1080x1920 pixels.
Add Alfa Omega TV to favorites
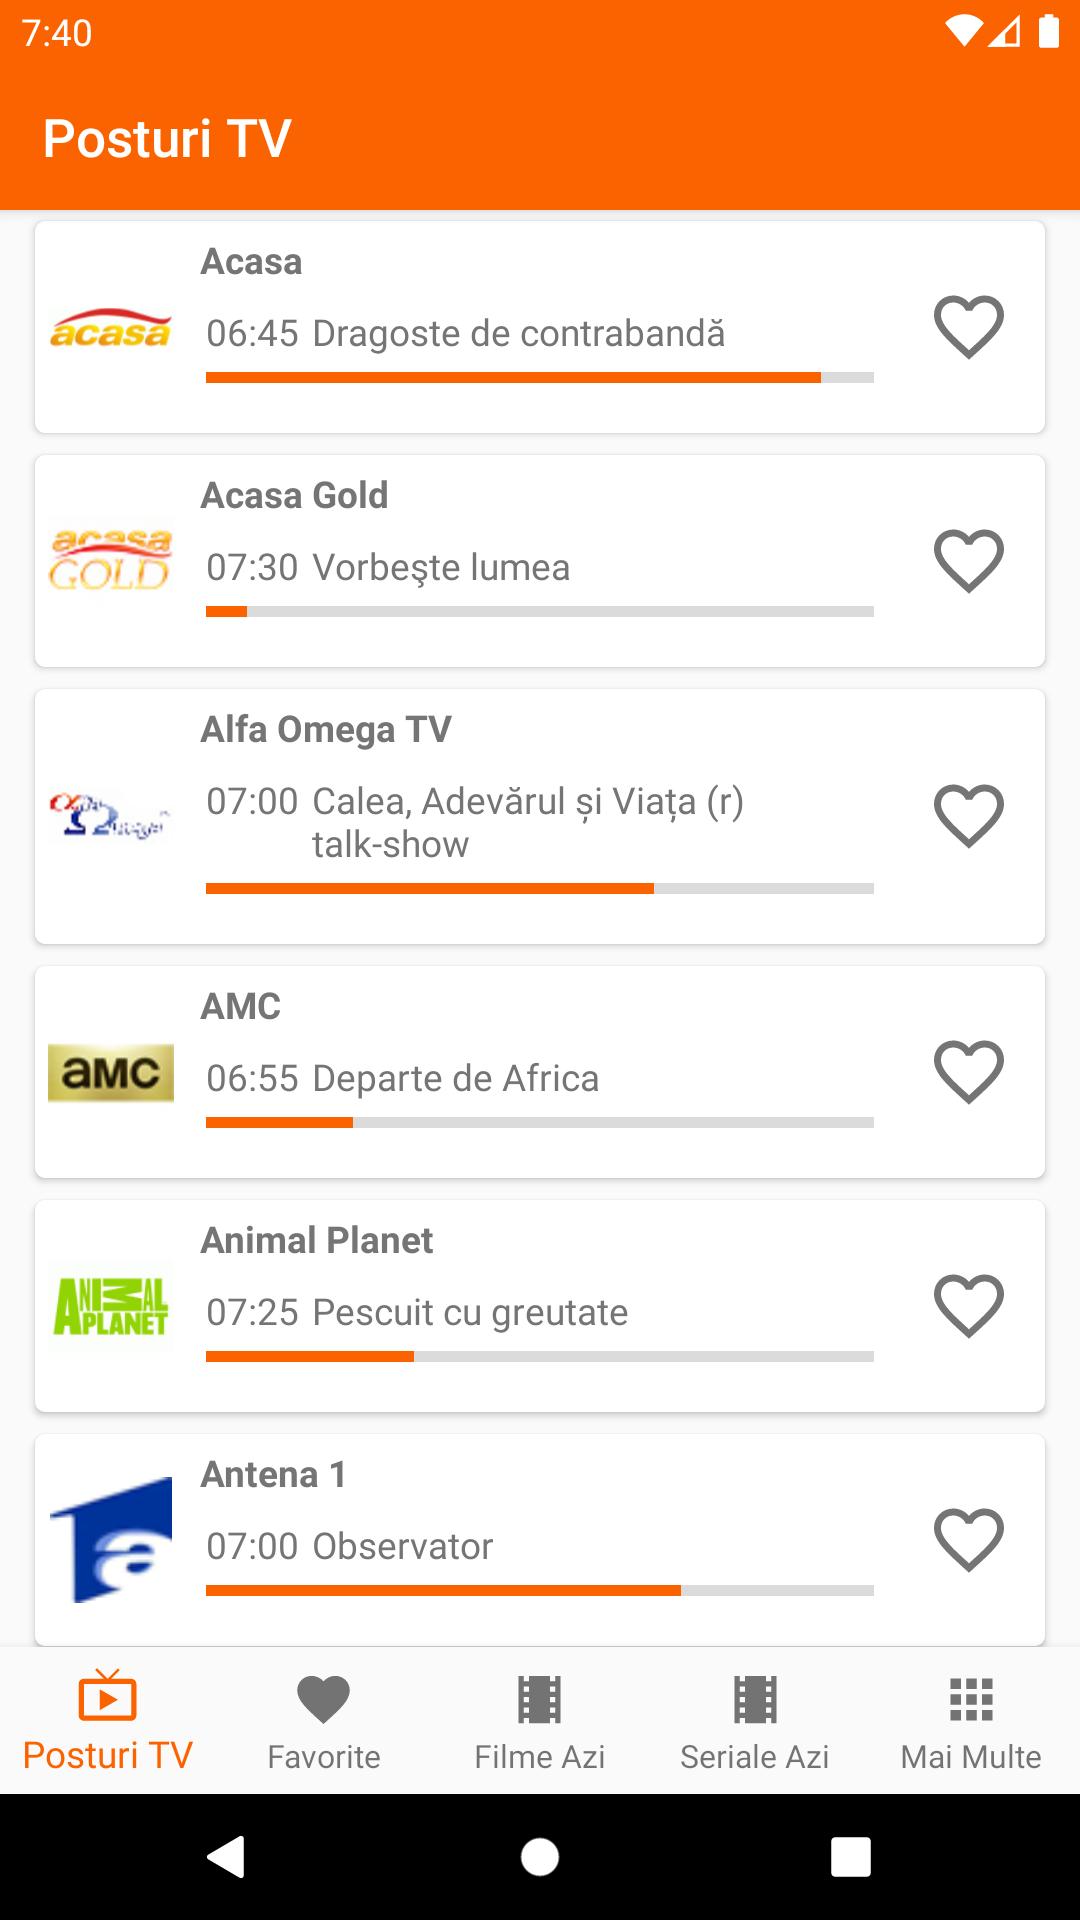pos(968,816)
